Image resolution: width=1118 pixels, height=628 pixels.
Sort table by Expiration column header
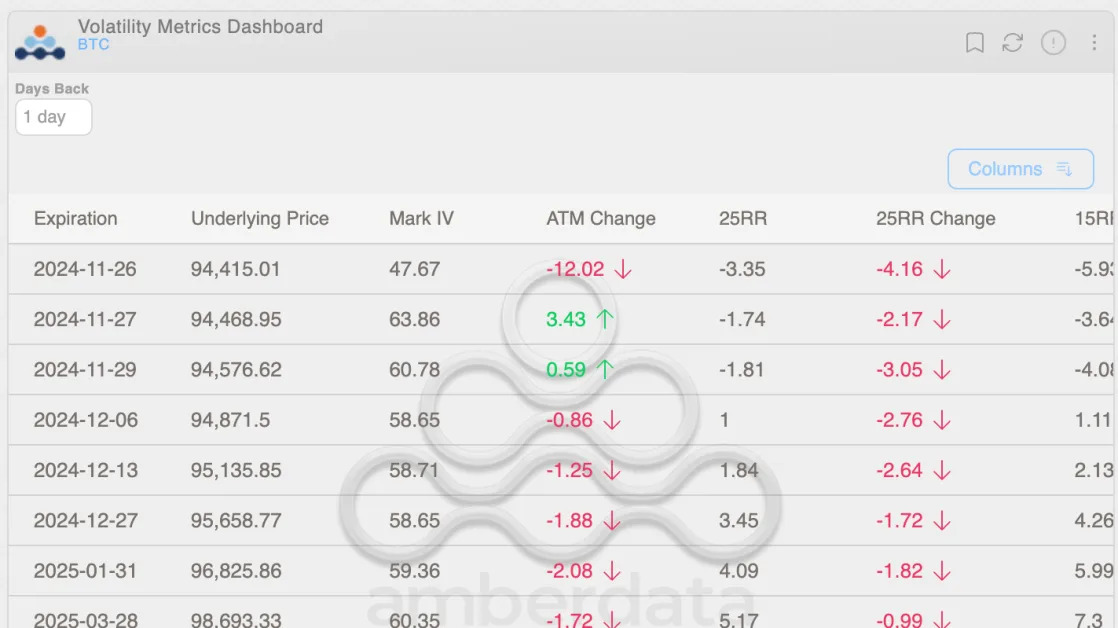pyautogui.click(x=76, y=218)
